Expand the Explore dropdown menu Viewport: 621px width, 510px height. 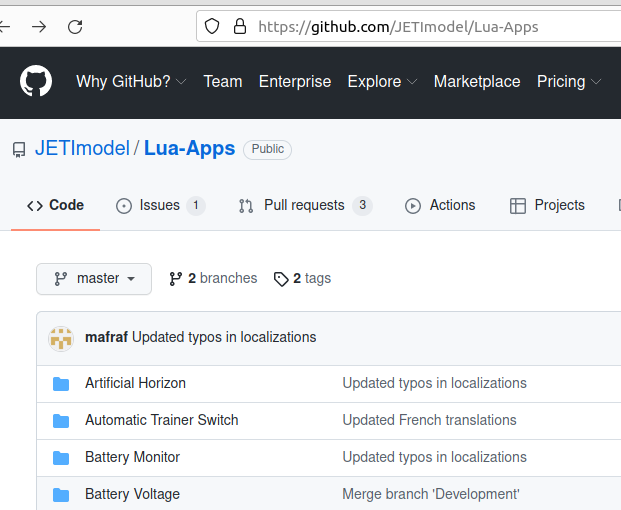pyautogui.click(x=382, y=82)
